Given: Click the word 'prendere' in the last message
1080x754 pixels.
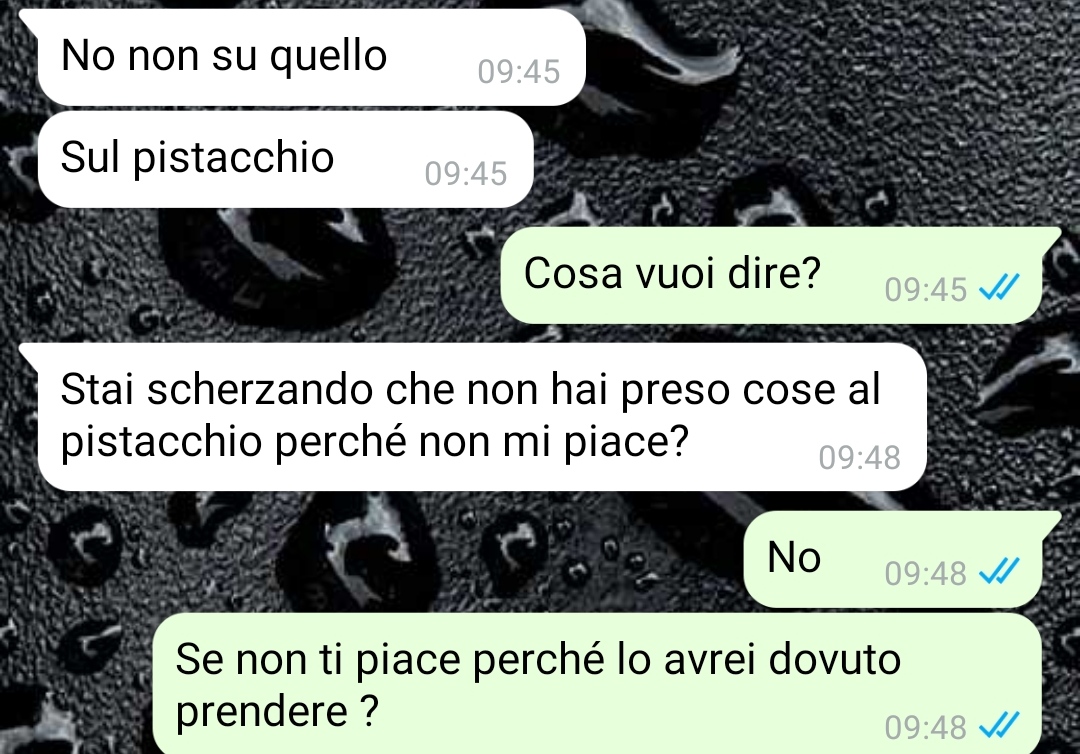Looking at the screenshot, I should pos(262,713).
